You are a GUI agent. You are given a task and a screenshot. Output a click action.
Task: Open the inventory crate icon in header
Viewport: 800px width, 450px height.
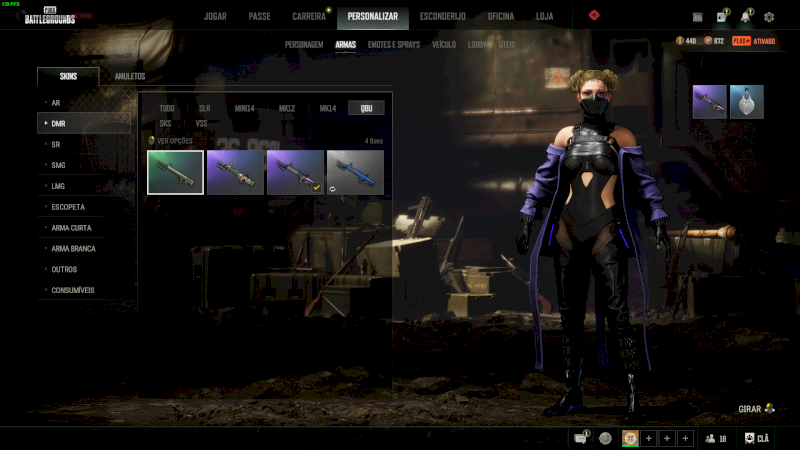point(723,17)
